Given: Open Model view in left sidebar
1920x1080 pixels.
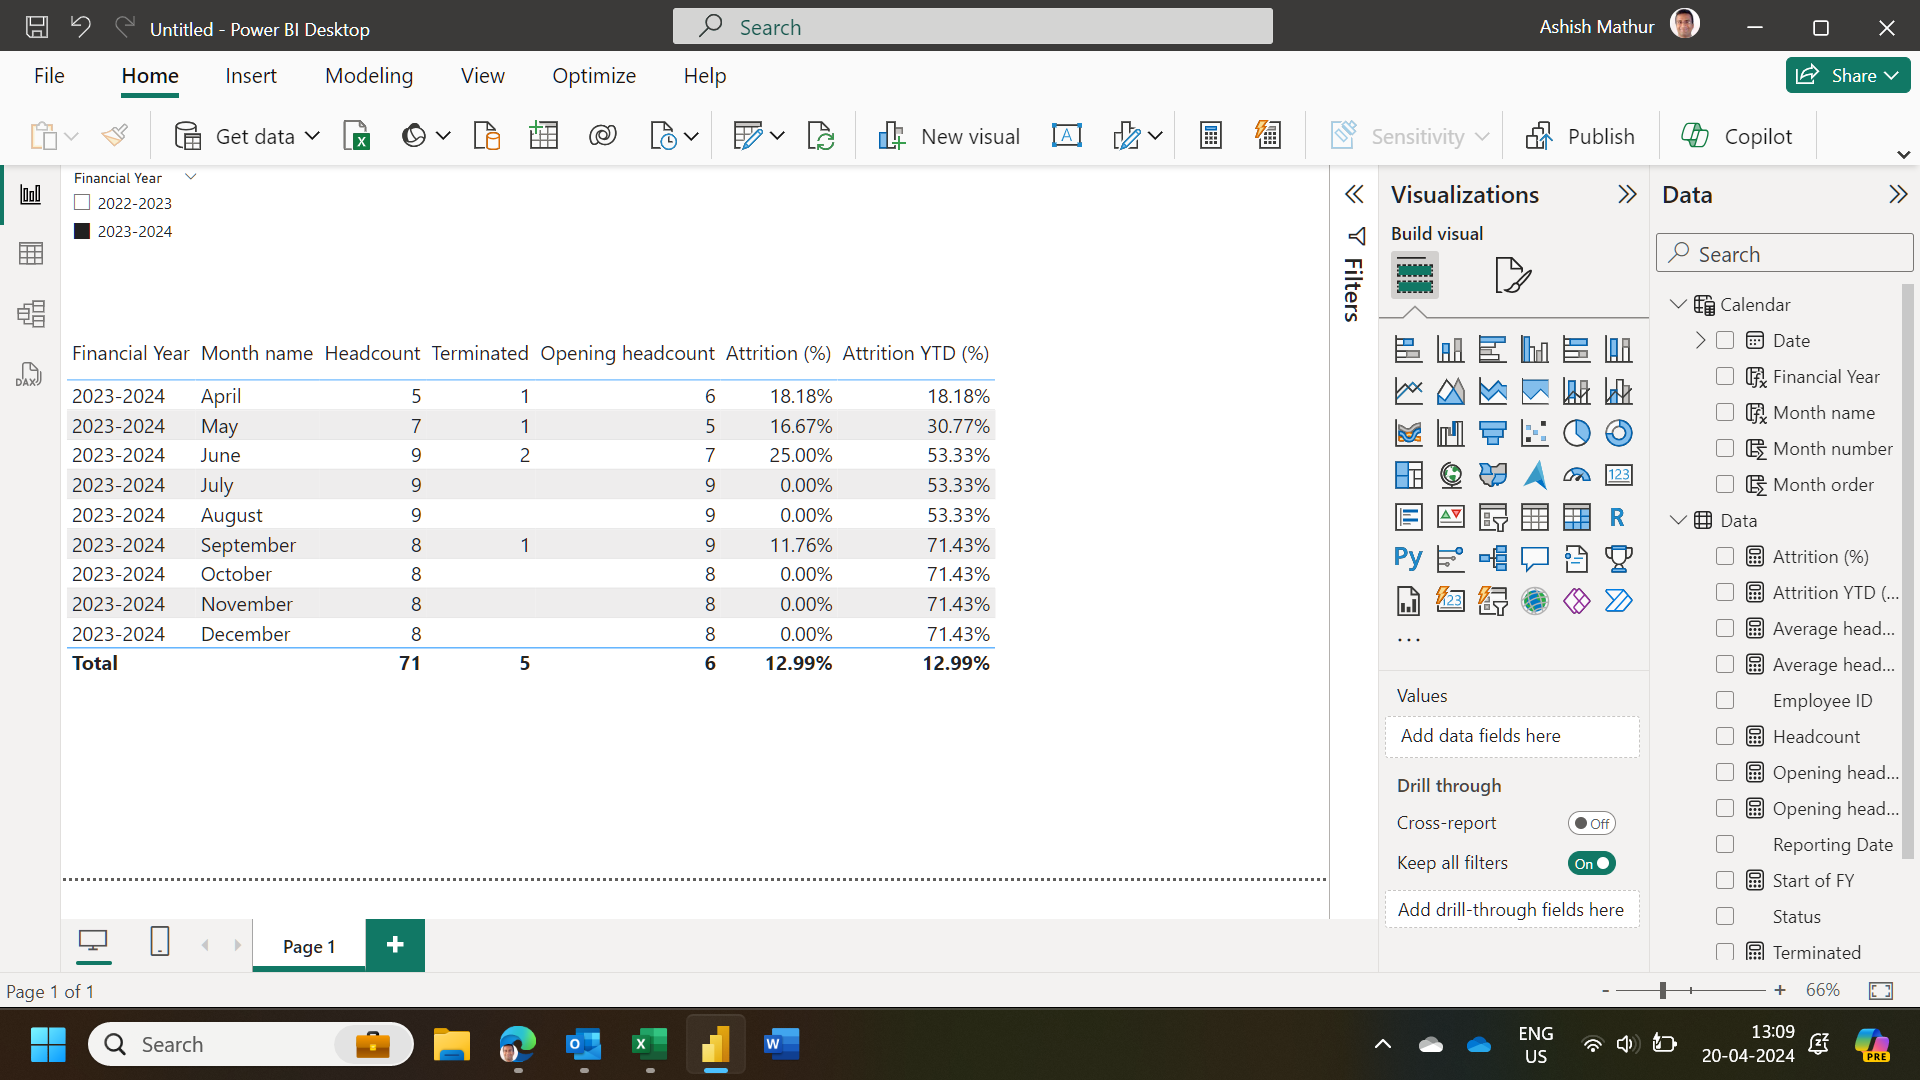Looking at the screenshot, I should tap(31, 314).
